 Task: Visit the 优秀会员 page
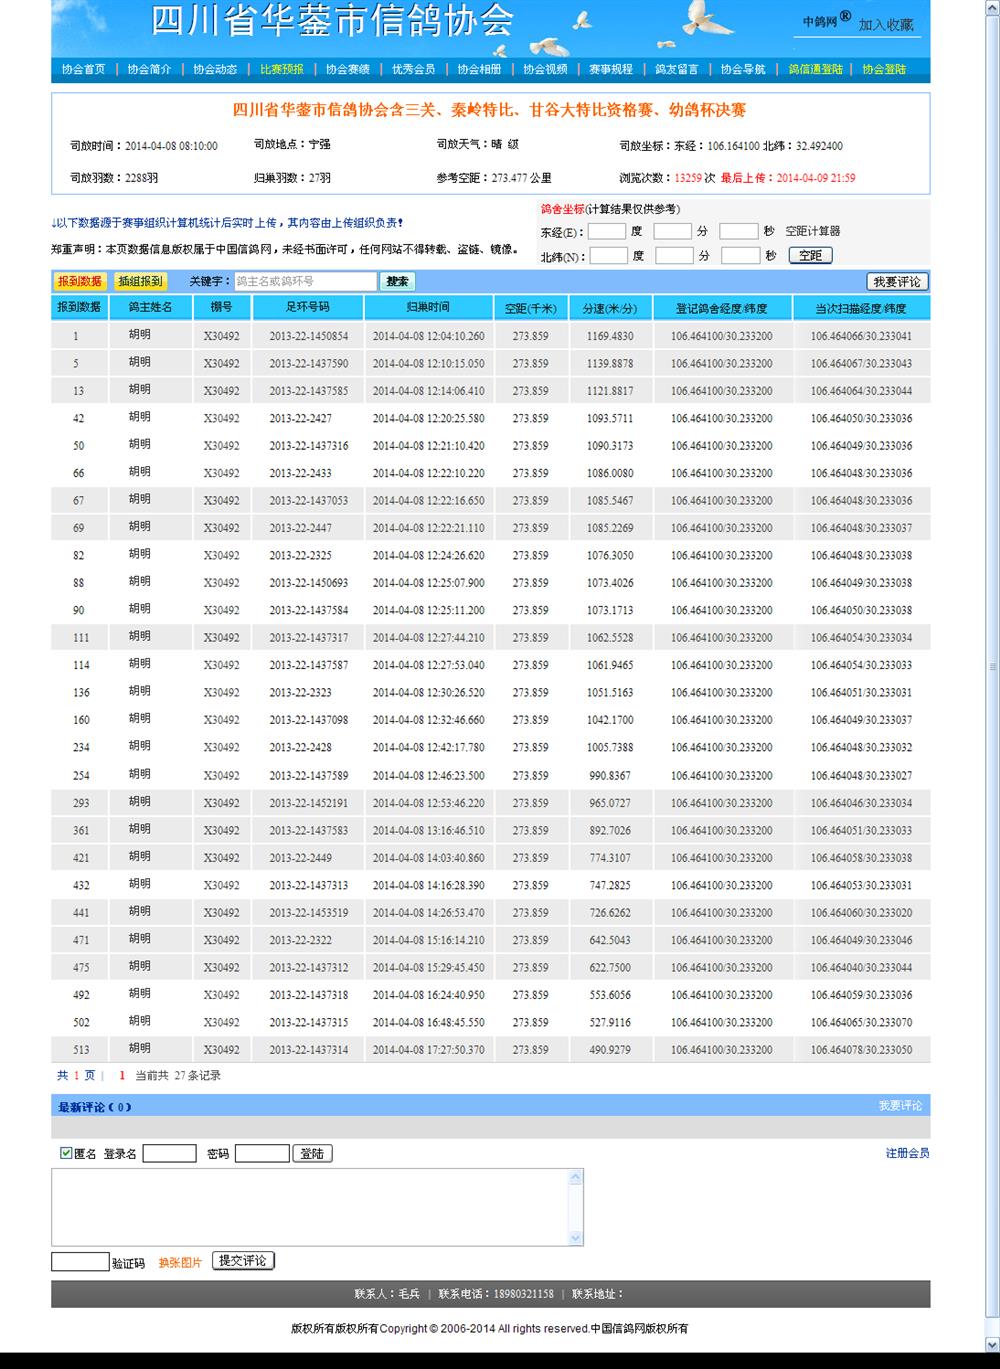pos(413,69)
